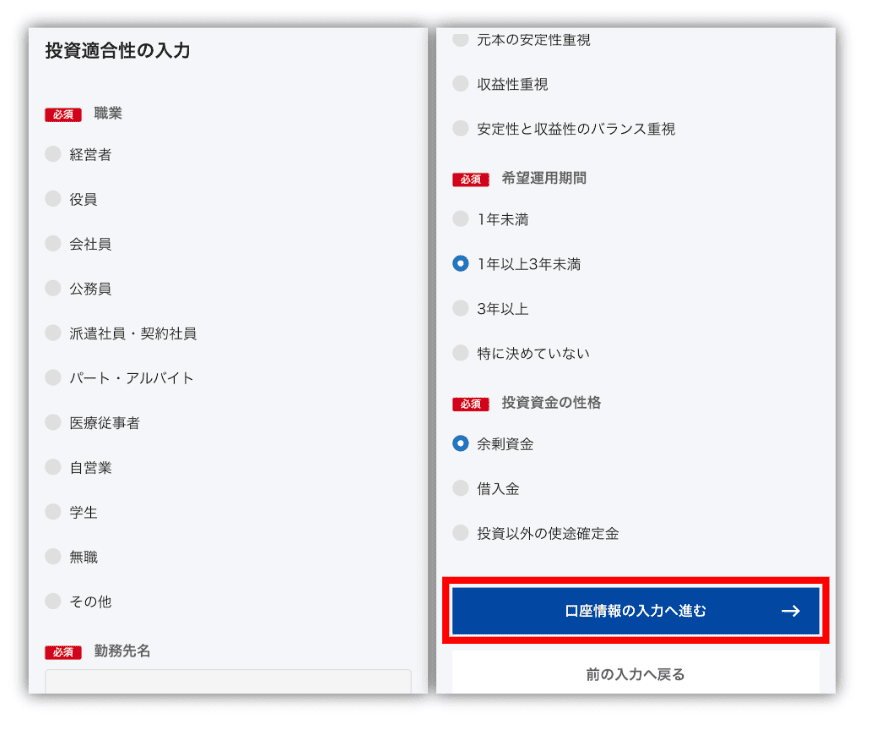
Task: Choose 役員 as occupation
Action: point(53,199)
